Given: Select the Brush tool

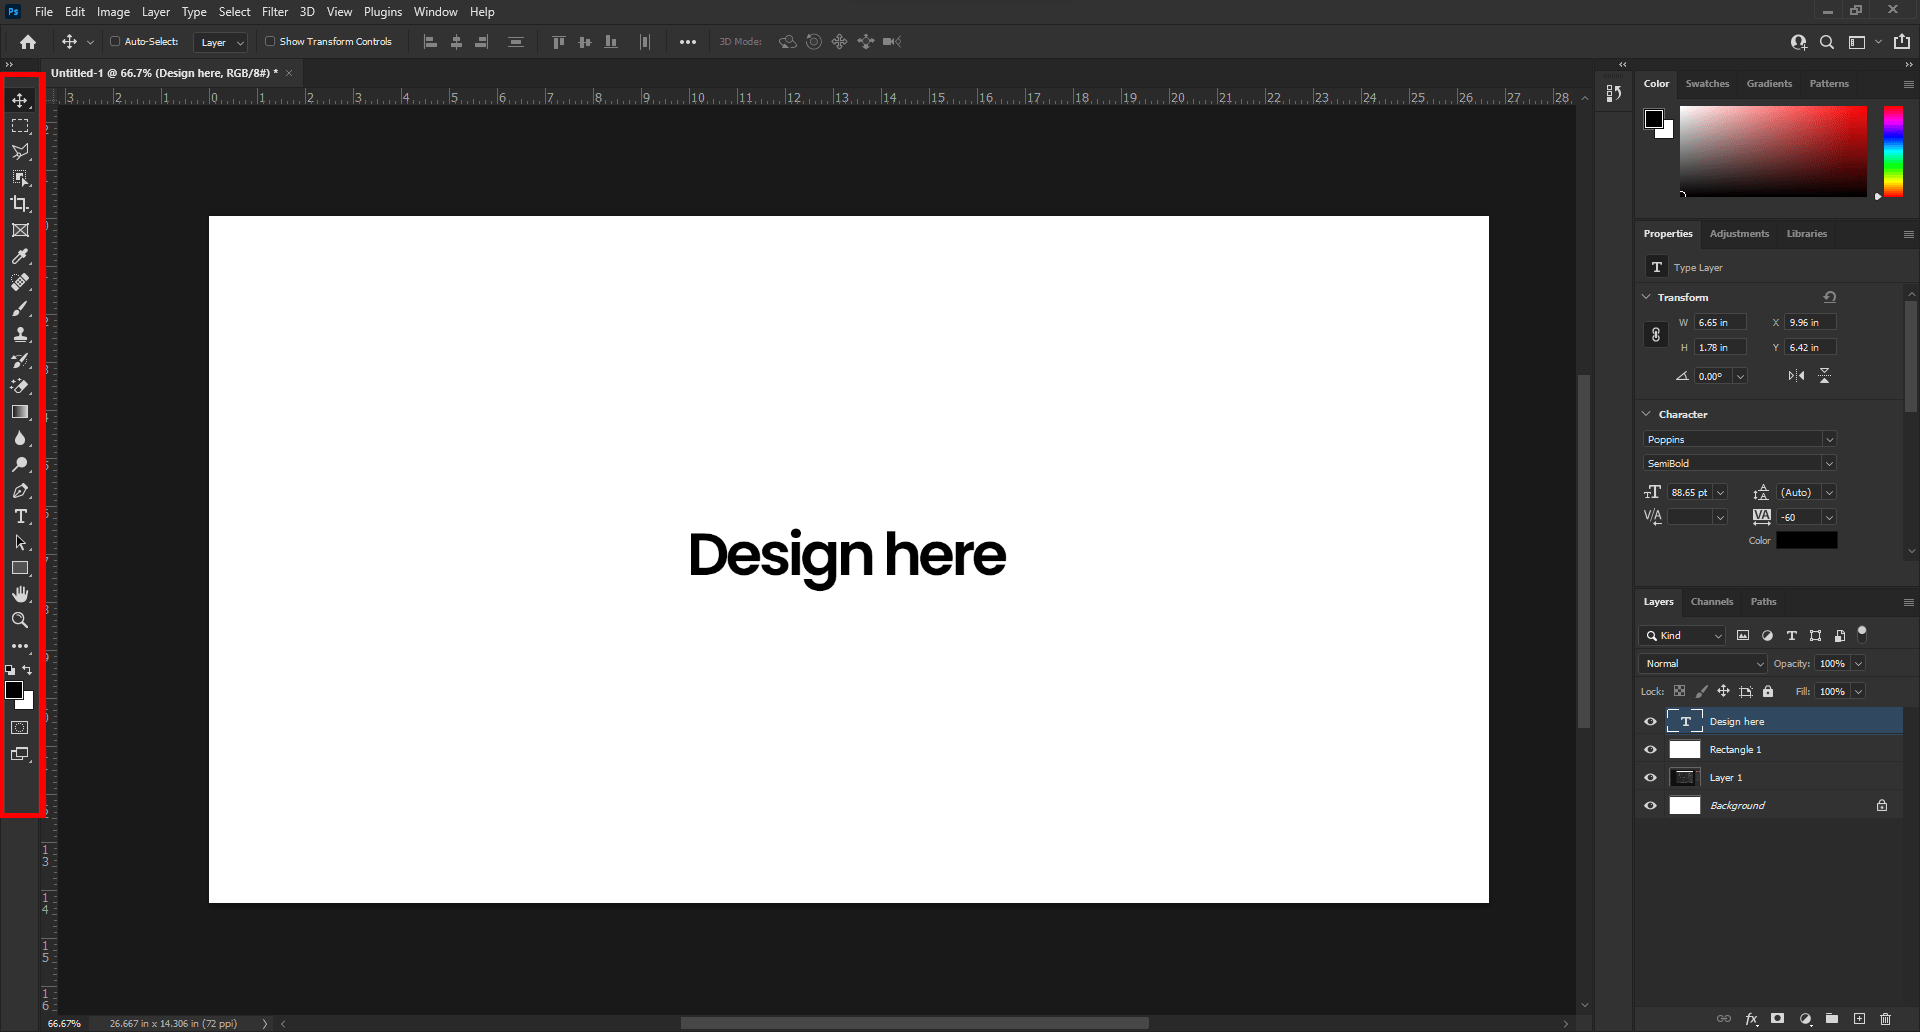Looking at the screenshot, I should (x=20, y=308).
